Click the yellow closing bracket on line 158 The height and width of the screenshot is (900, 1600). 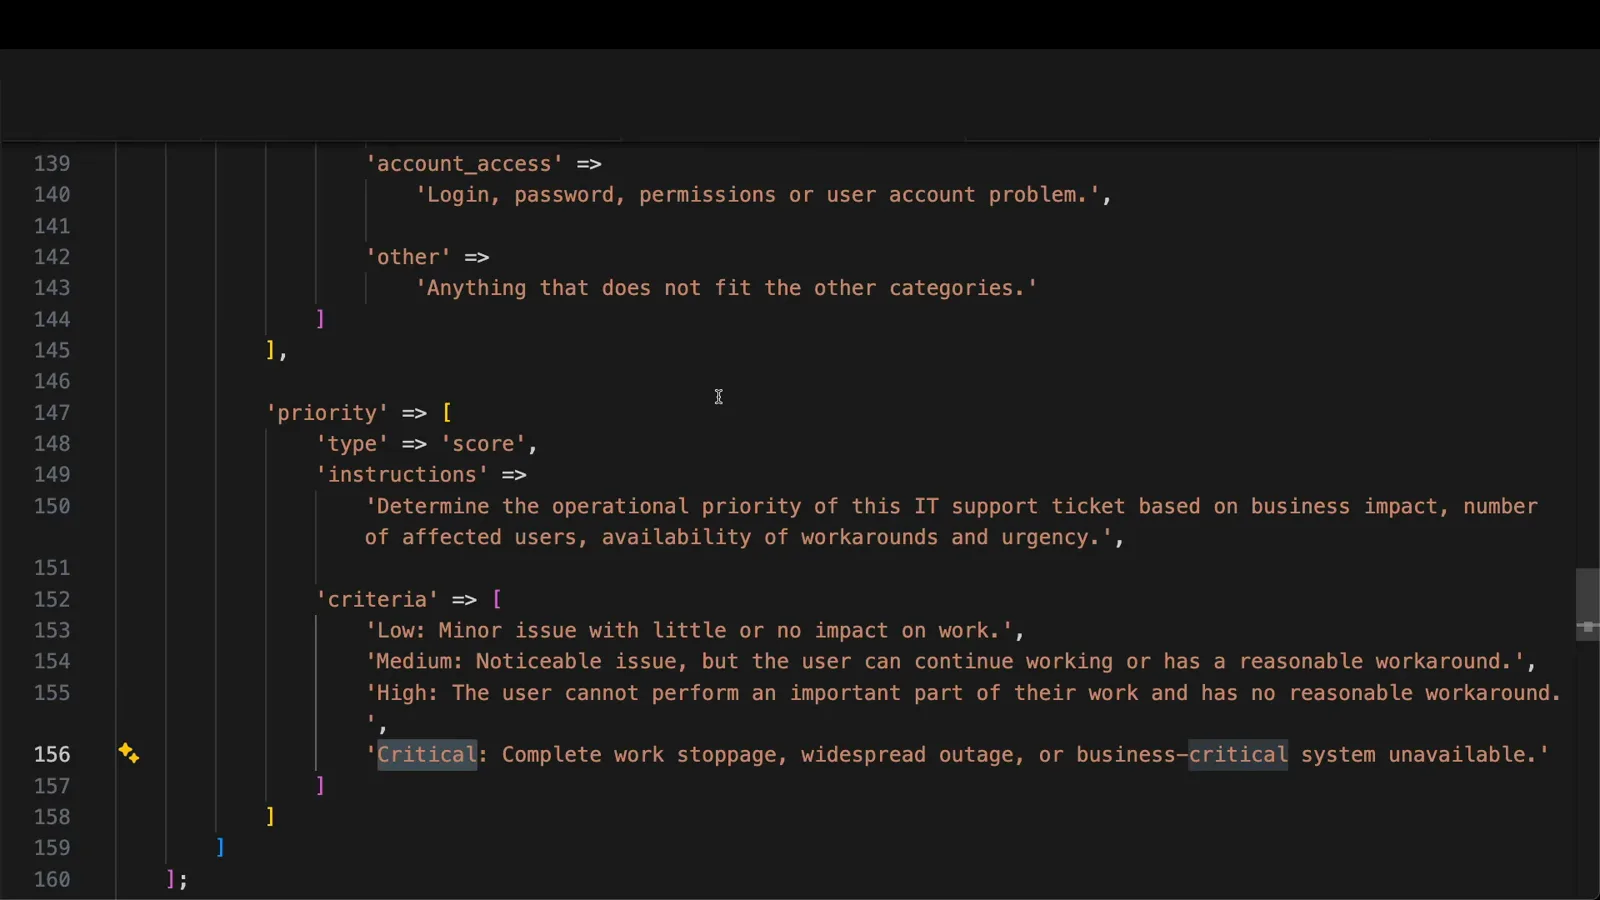[270, 817]
